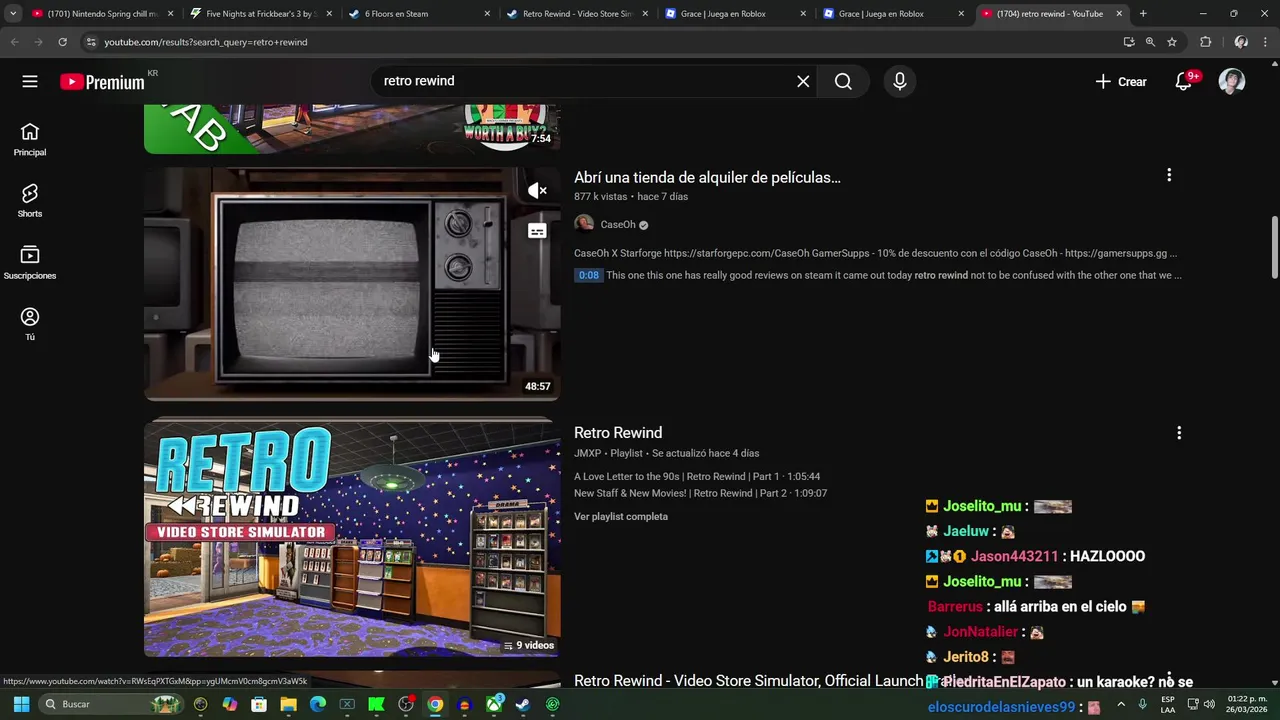Open Copilot from the taskbar
1280x720 pixels.
pos(230,704)
